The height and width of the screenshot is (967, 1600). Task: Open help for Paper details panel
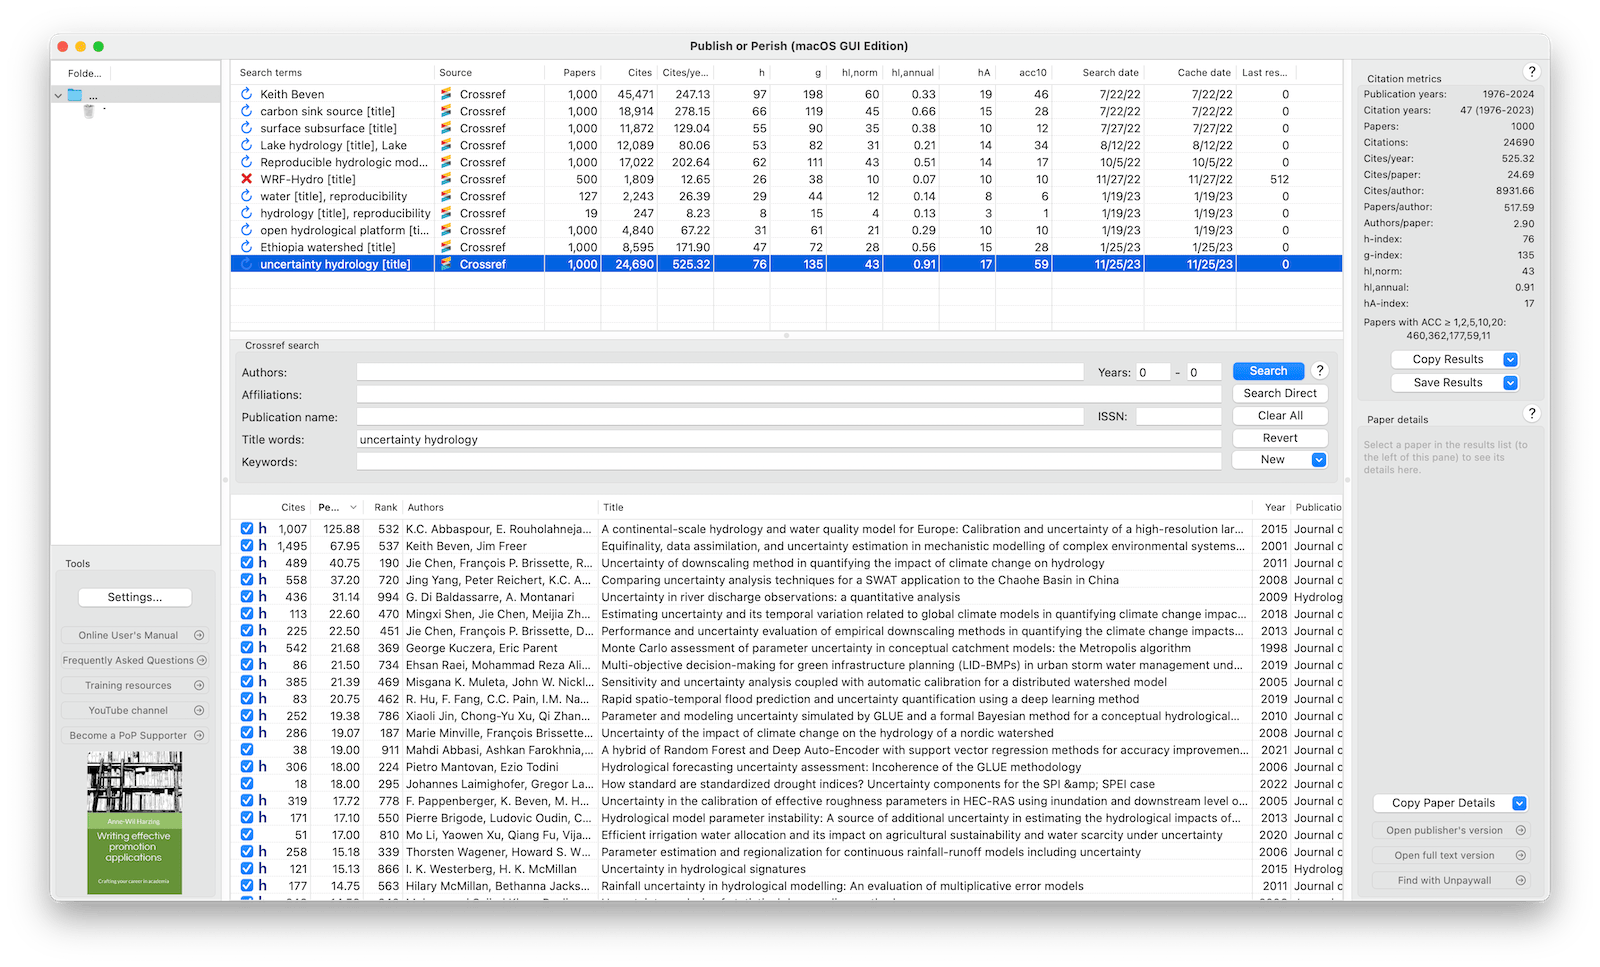1531,413
